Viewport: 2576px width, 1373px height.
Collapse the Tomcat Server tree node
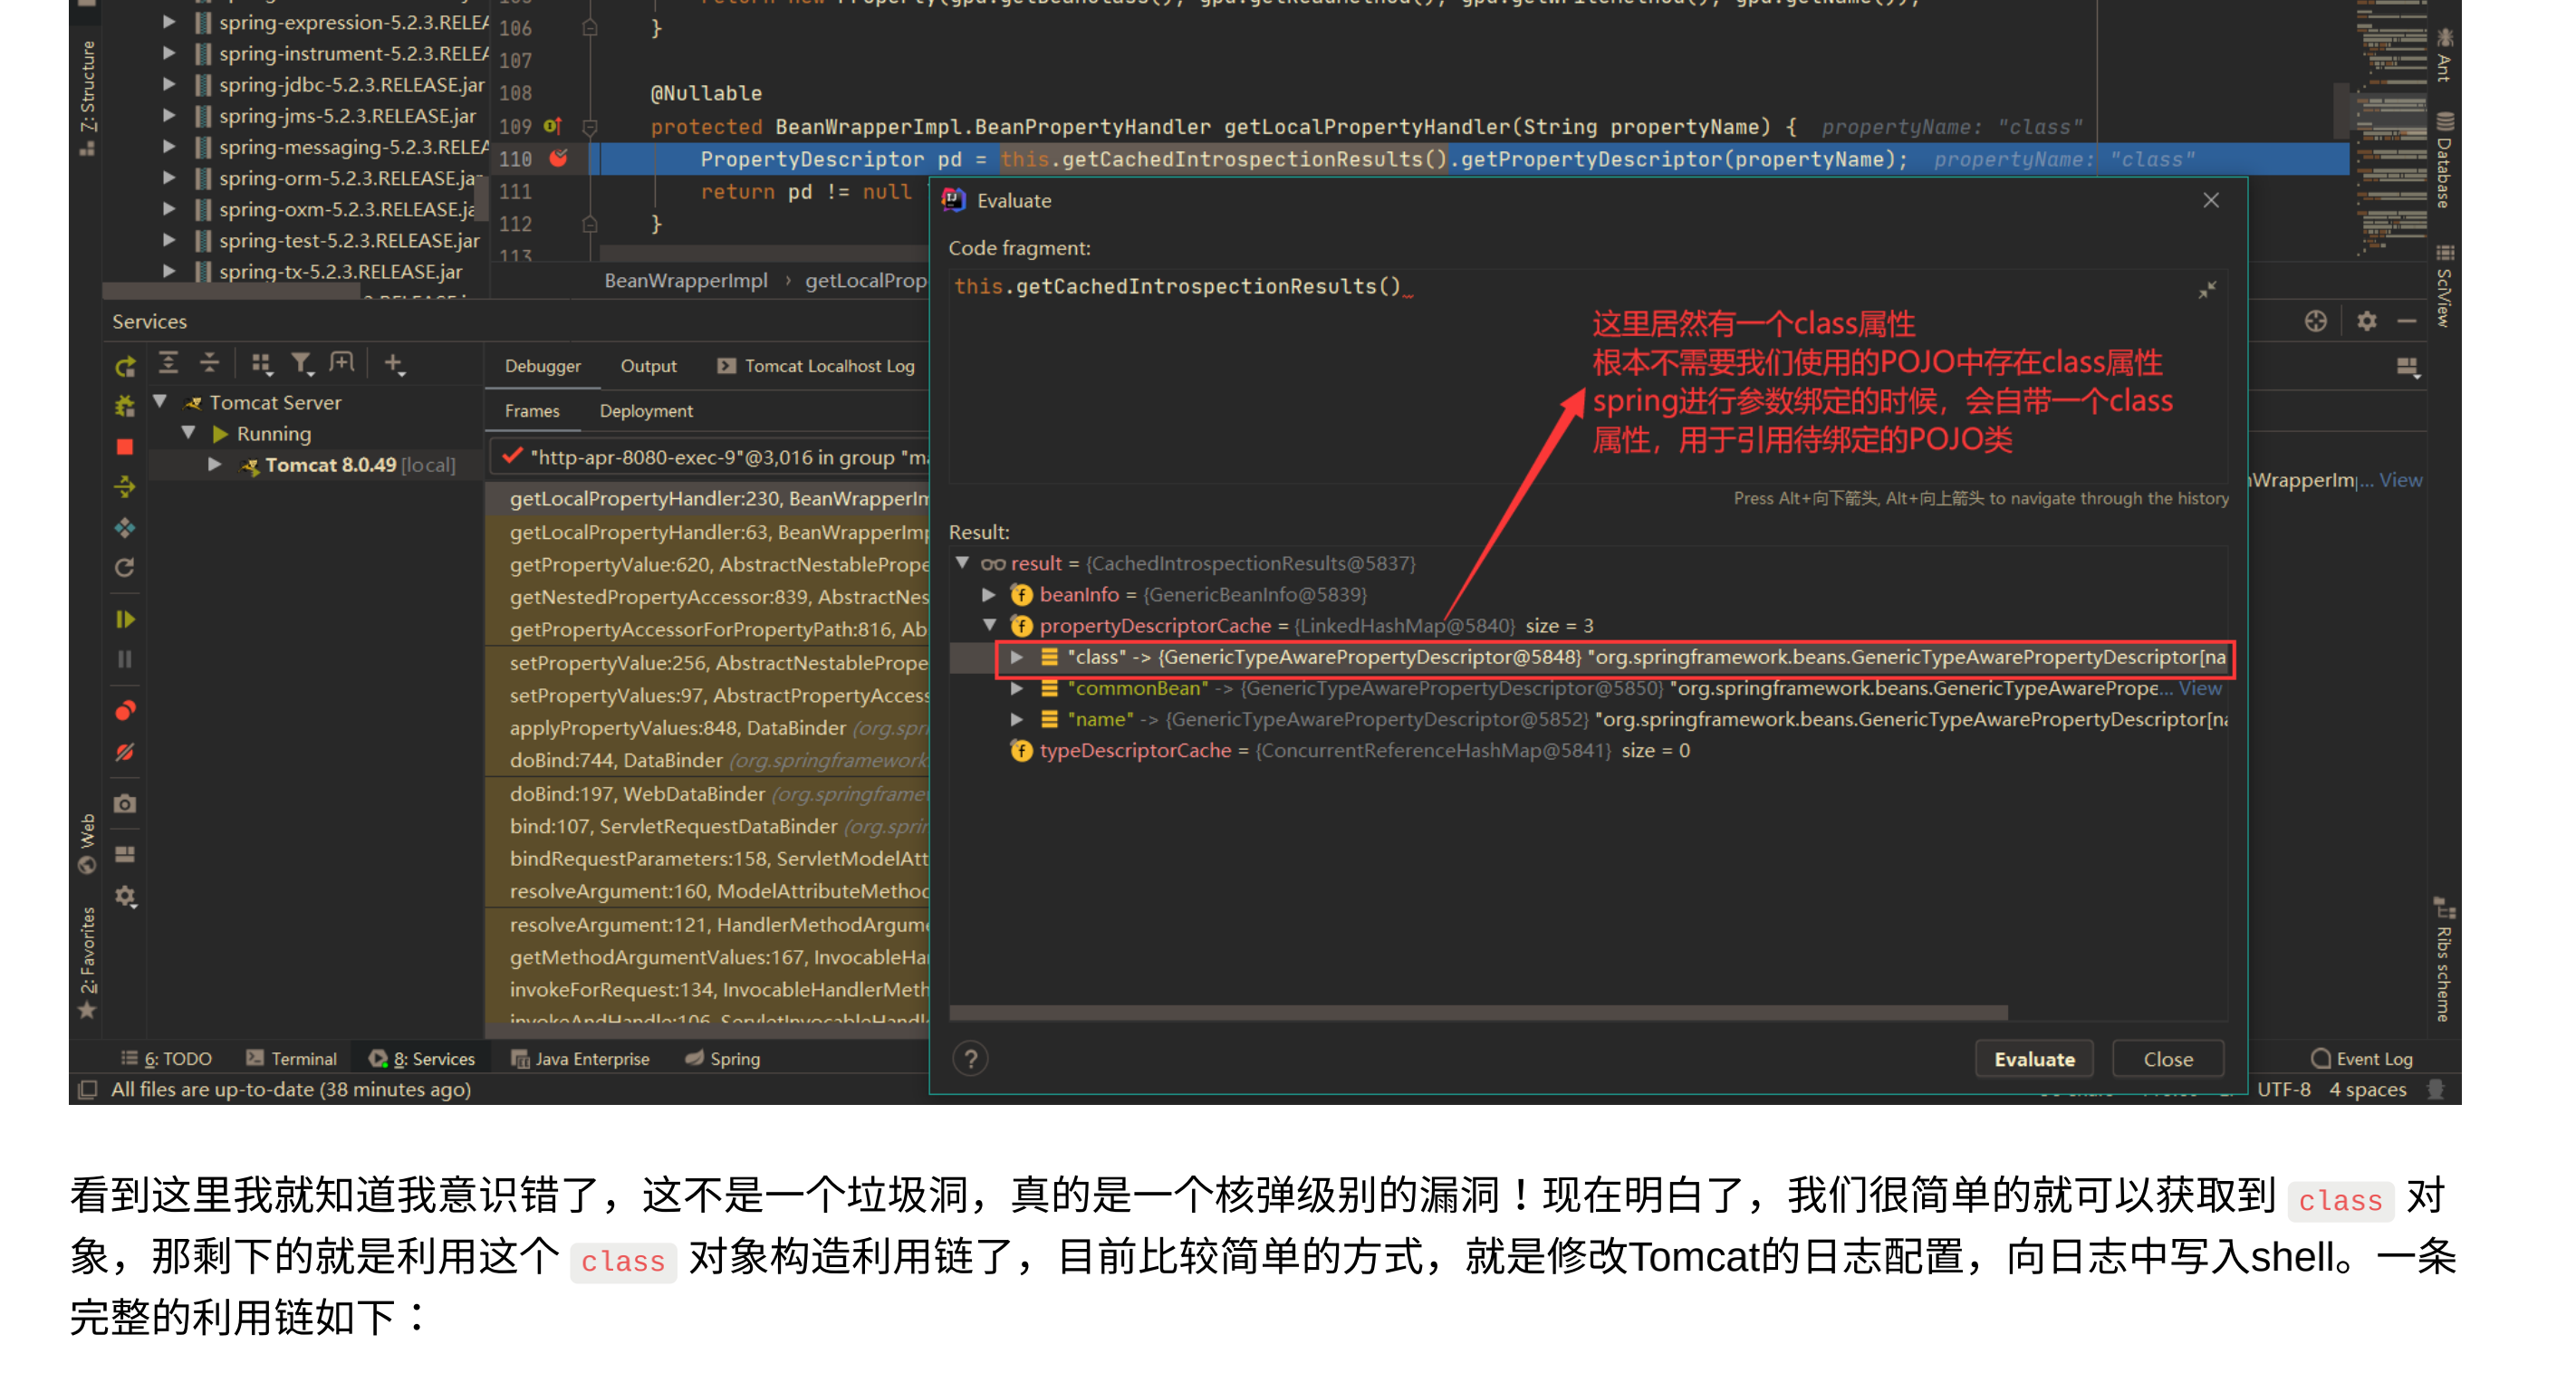click(x=160, y=402)
